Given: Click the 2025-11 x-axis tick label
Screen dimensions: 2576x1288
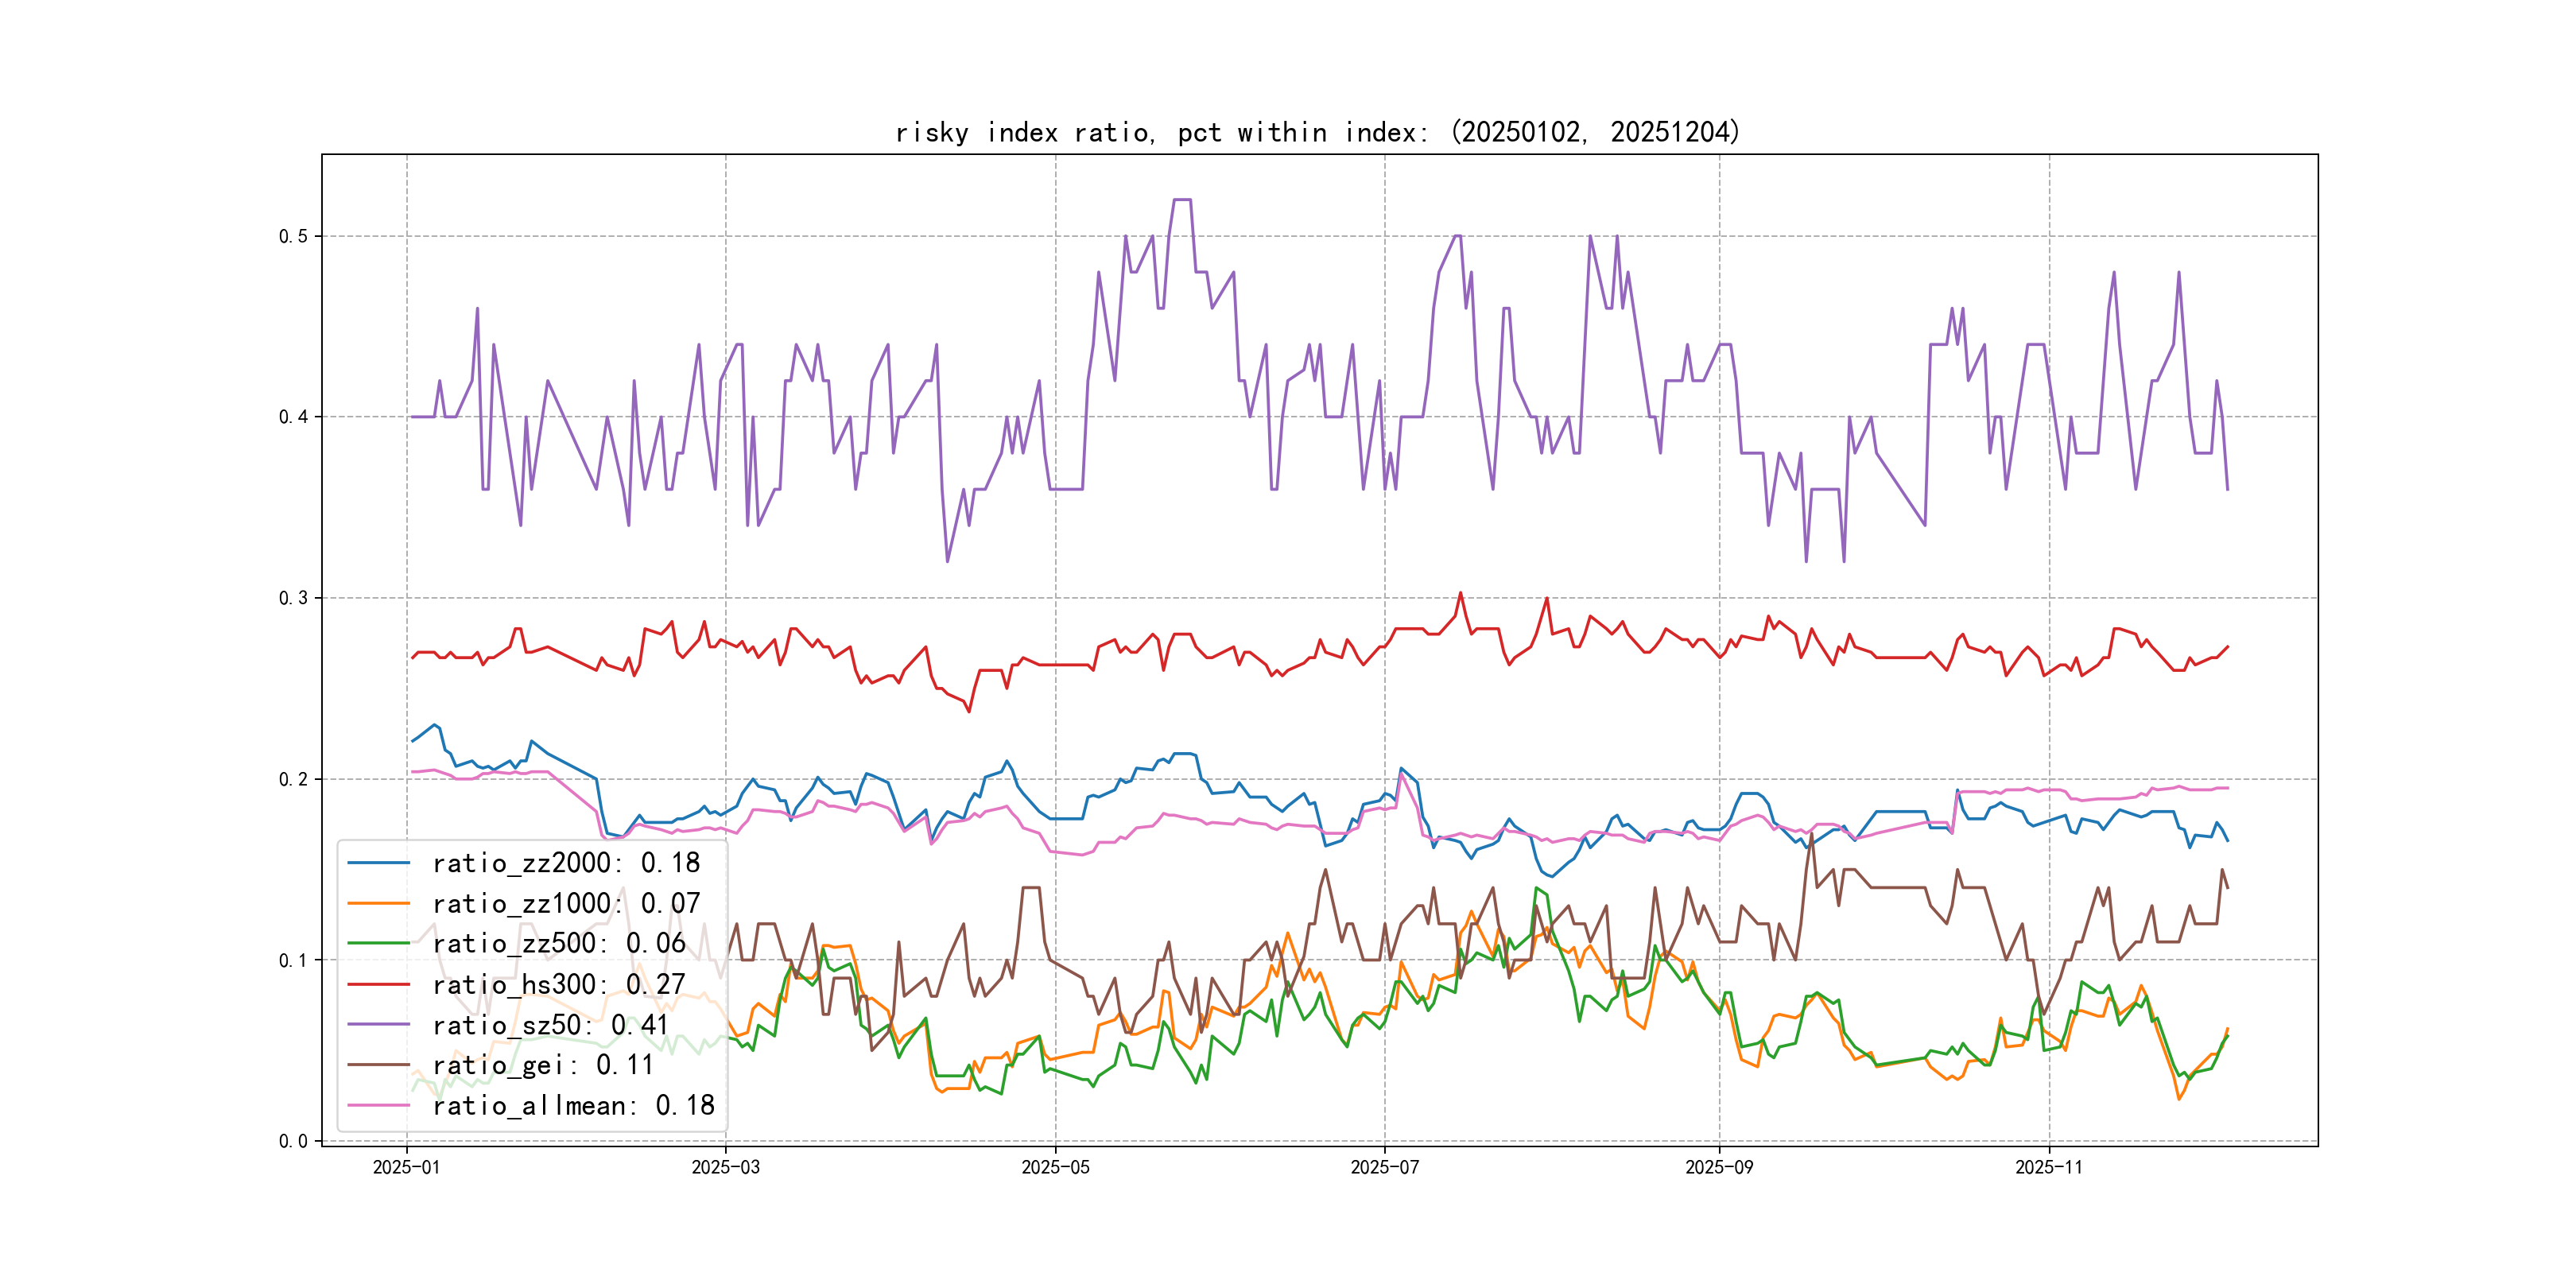Looking at the screenshot, I should (x=2049, y=1167).
